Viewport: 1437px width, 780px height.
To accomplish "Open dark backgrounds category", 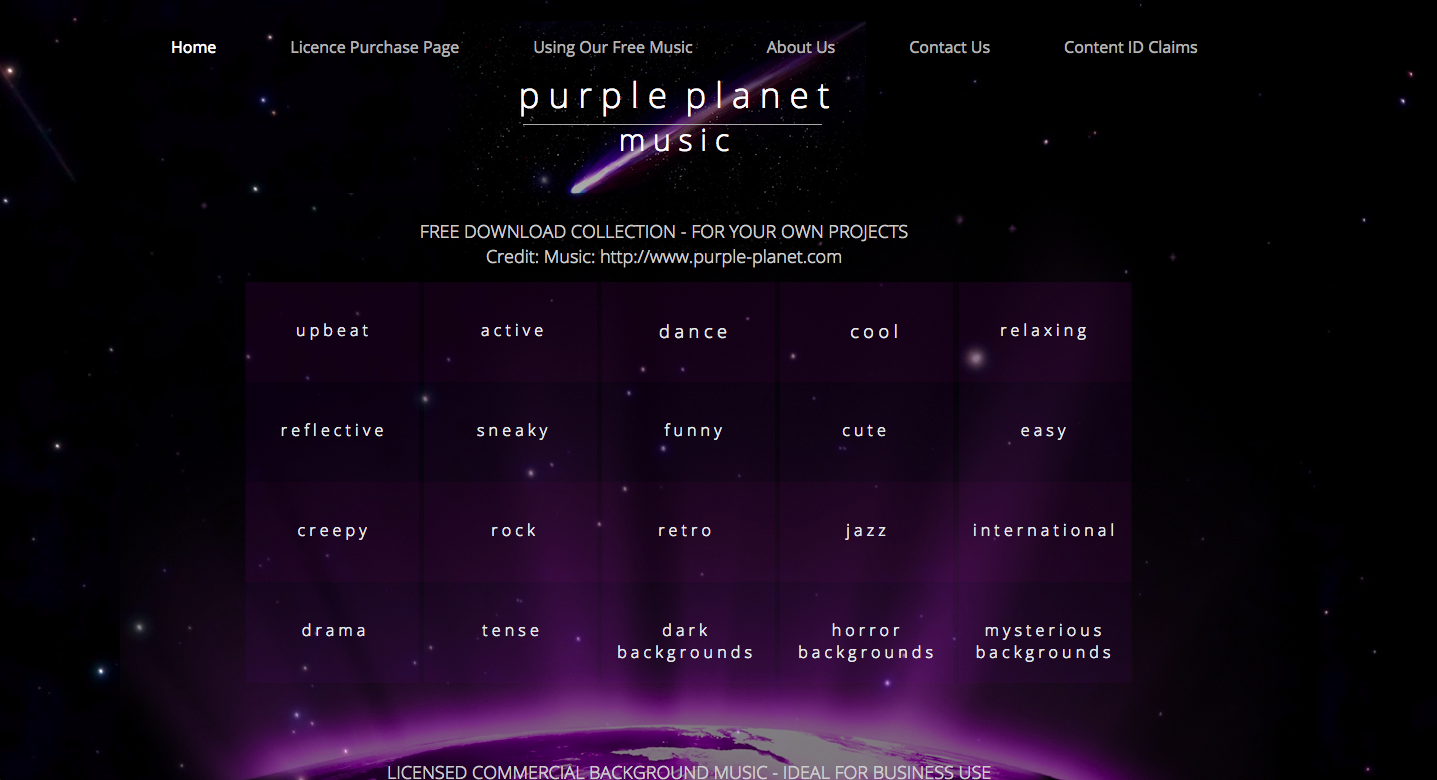I will click(x=685, y=641).
